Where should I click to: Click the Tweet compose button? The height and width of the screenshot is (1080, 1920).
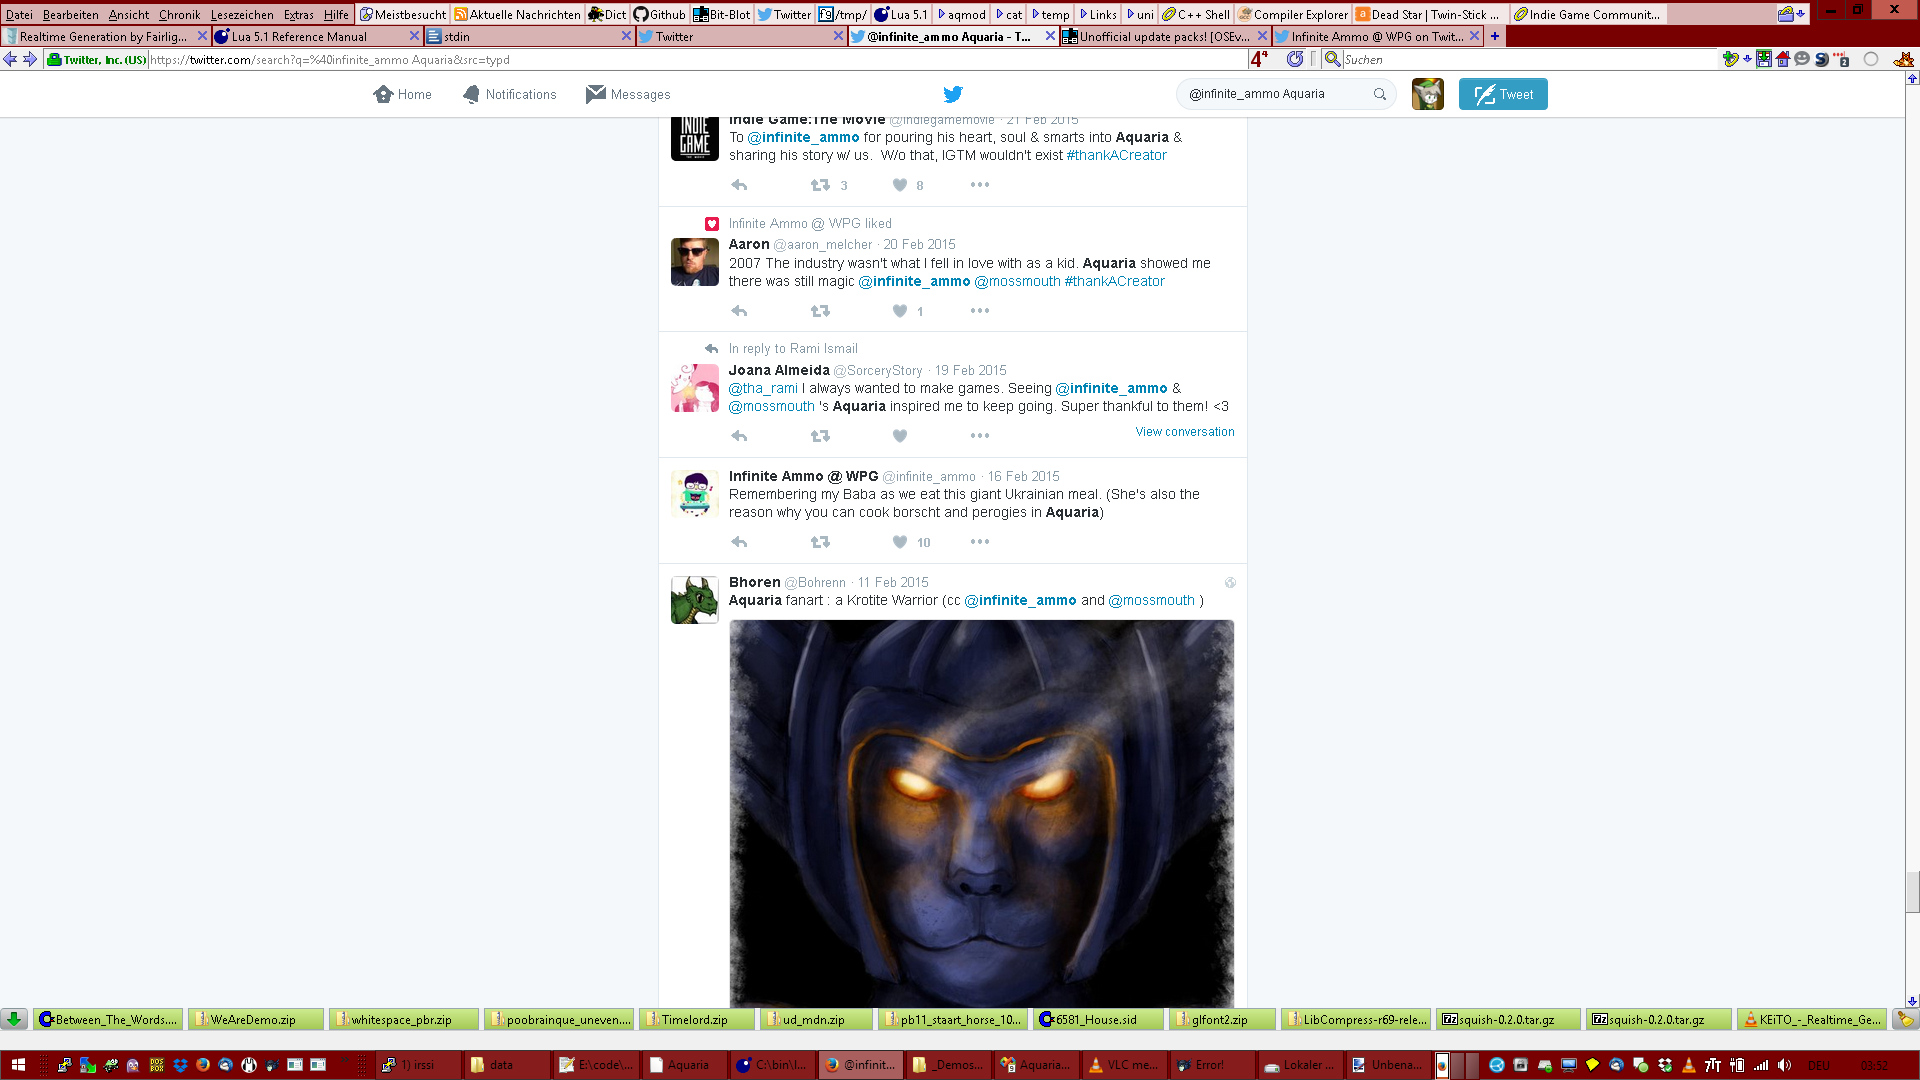pos(1503,94)
